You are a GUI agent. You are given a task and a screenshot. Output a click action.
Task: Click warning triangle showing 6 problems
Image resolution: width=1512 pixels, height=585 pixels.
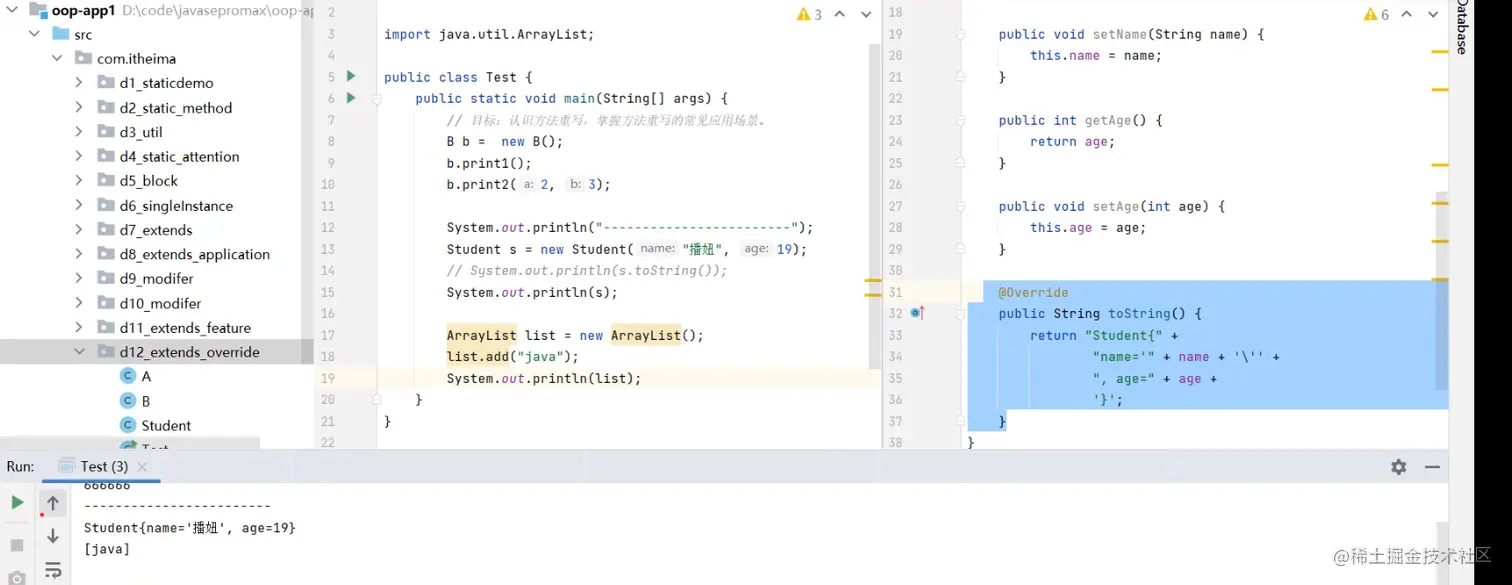tap(1371, 14)
